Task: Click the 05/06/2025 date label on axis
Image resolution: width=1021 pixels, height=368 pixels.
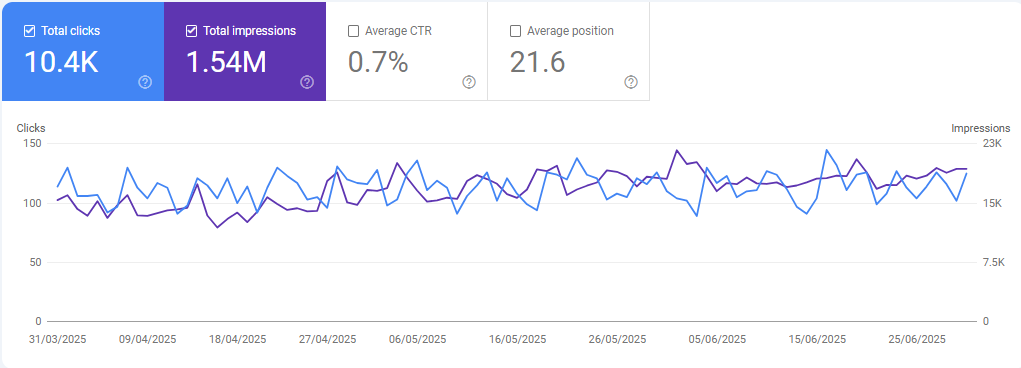Action: pos(718,339)
